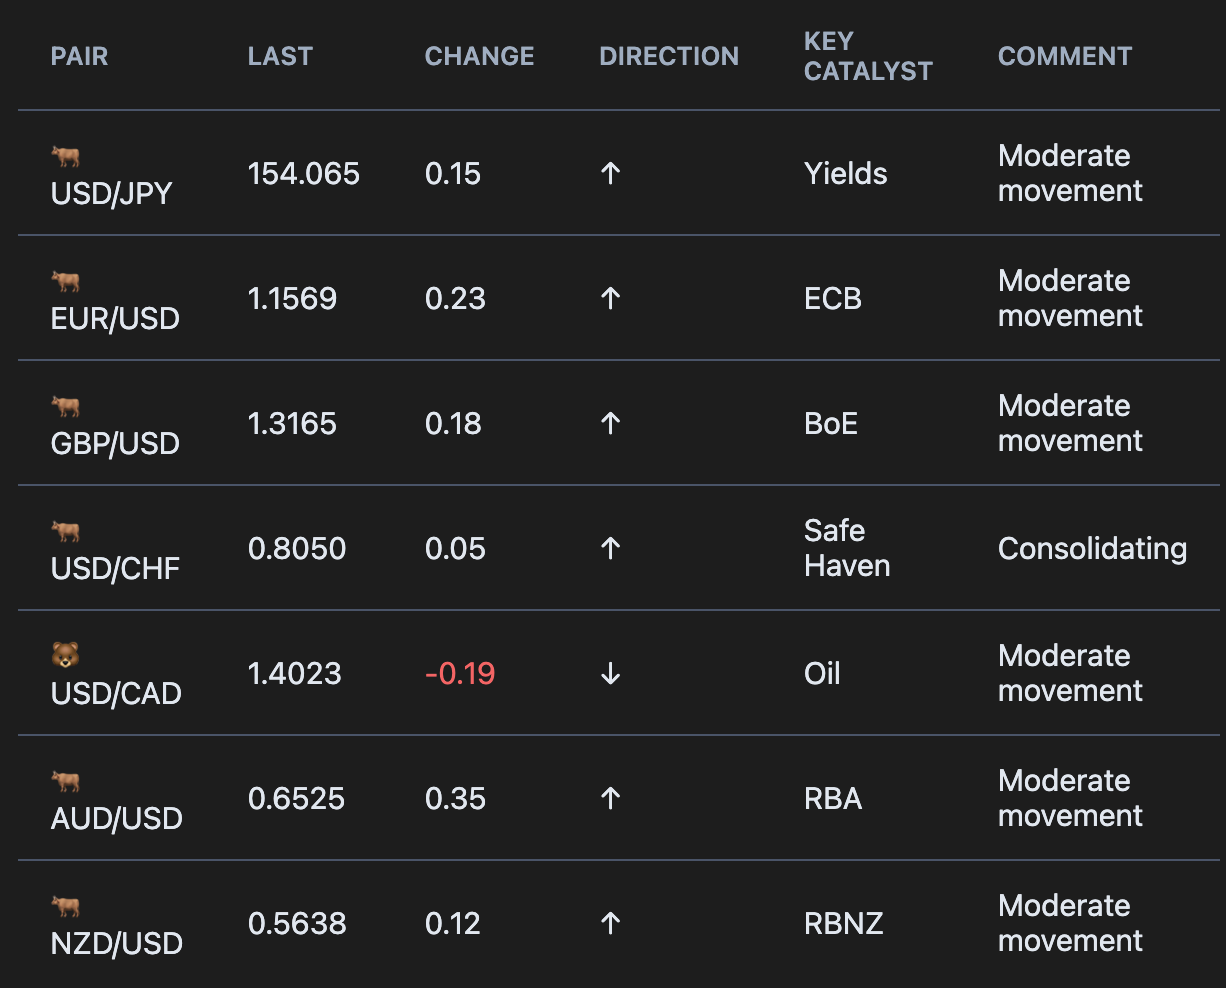Screen dimensions: 1226x988
Task: Select the Consolidating comment text
Action: 1093,549
